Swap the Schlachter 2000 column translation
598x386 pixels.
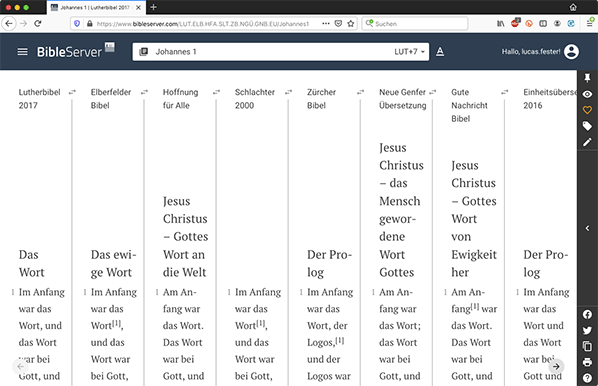click(288, 92)
